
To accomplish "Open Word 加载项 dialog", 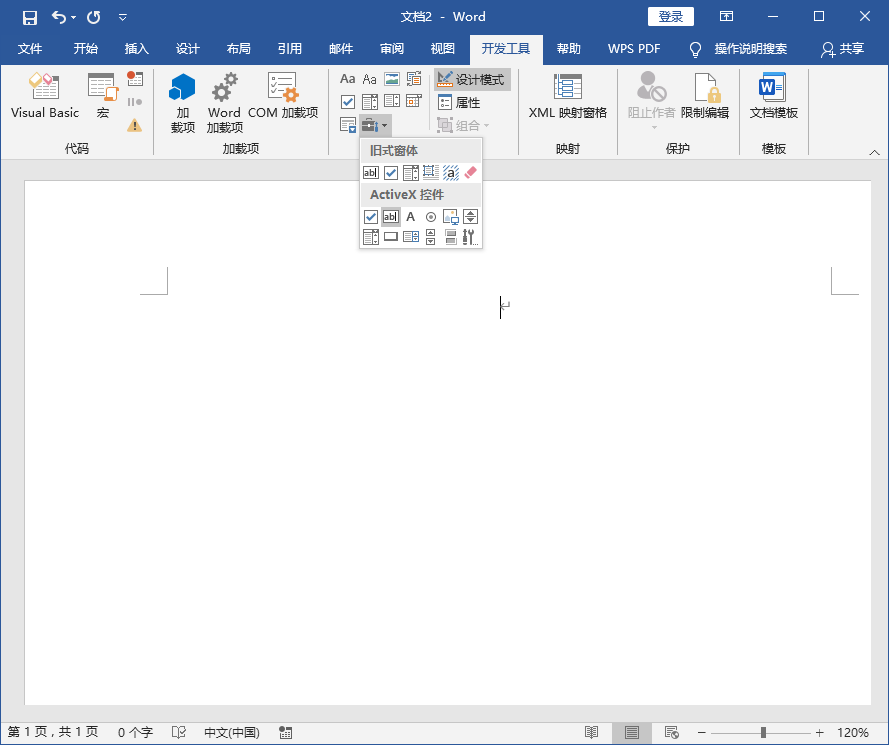I will [225, 103].
